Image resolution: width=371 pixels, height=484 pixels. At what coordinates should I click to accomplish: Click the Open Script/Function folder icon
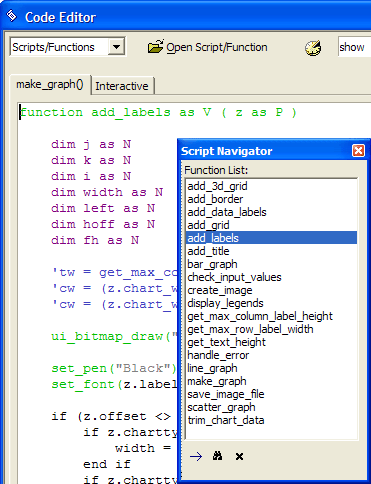pos(155,47)
